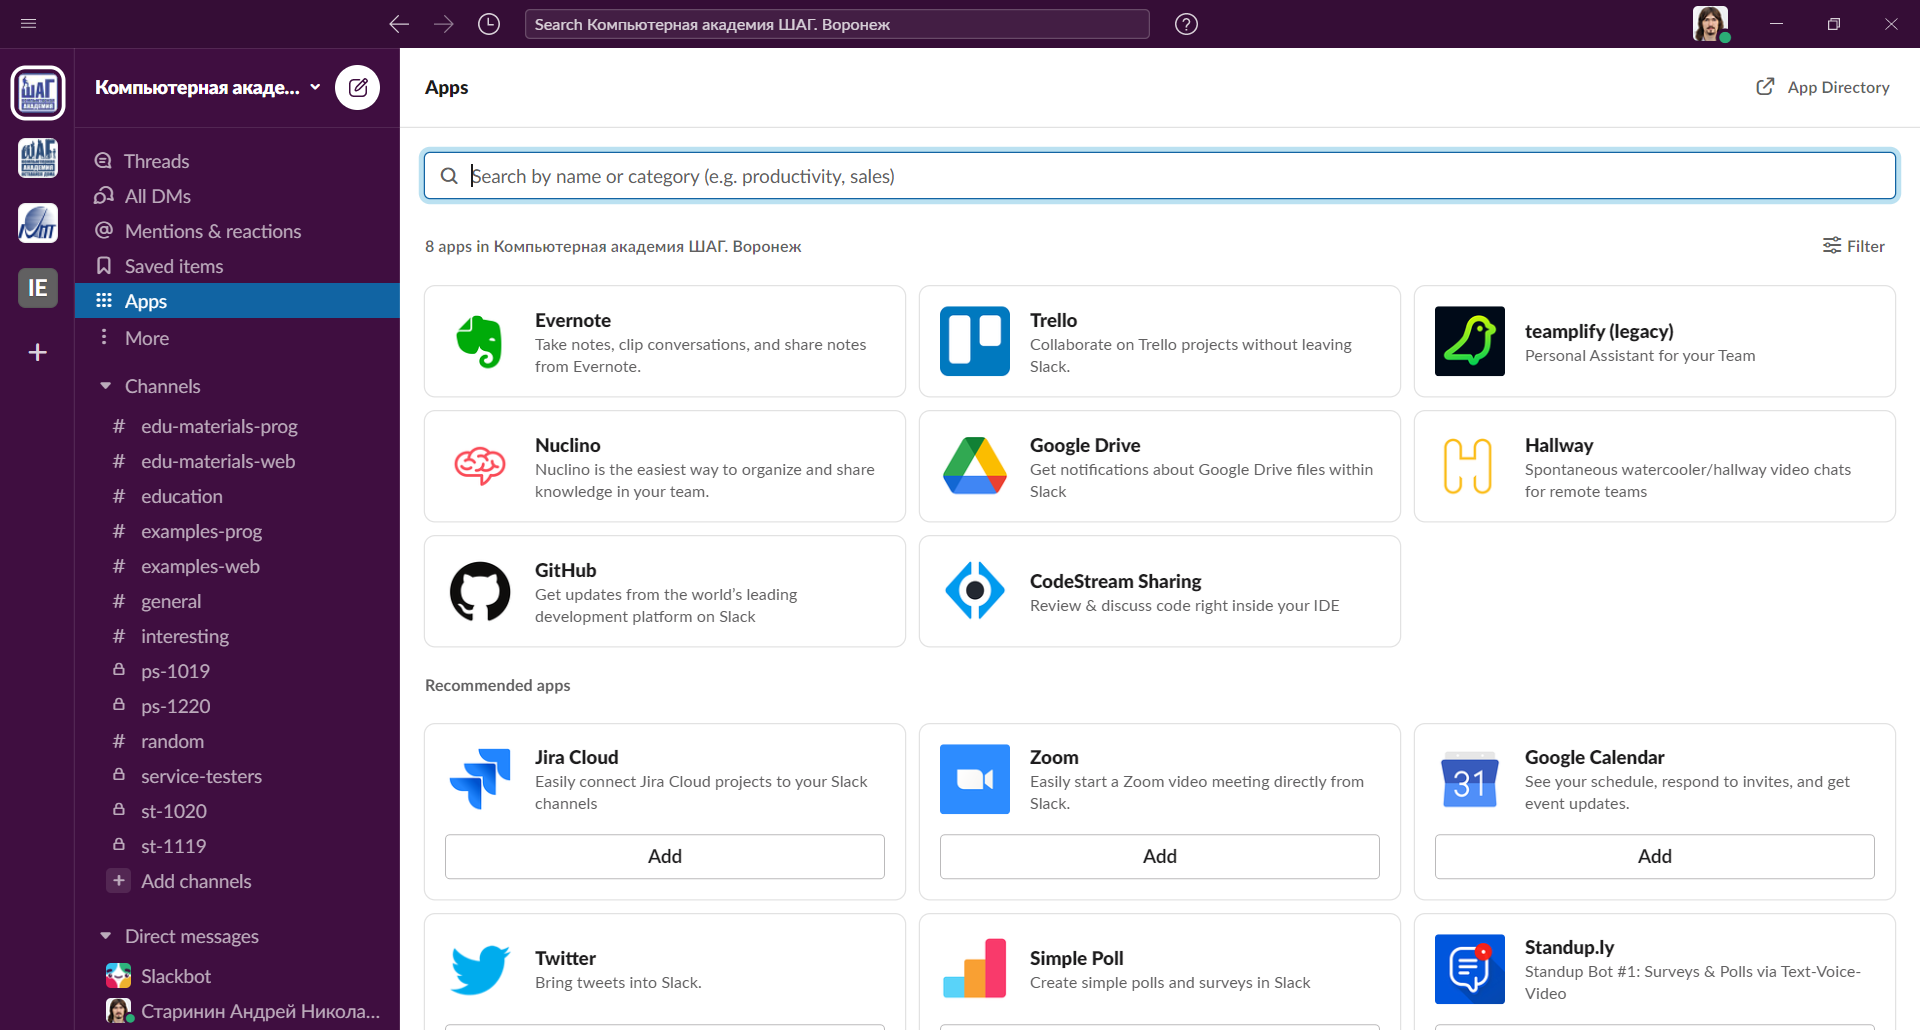This screenshot has height=1030, width=1920.
Task: Open the private ps-1019 channel
Action: pos(237,671)
